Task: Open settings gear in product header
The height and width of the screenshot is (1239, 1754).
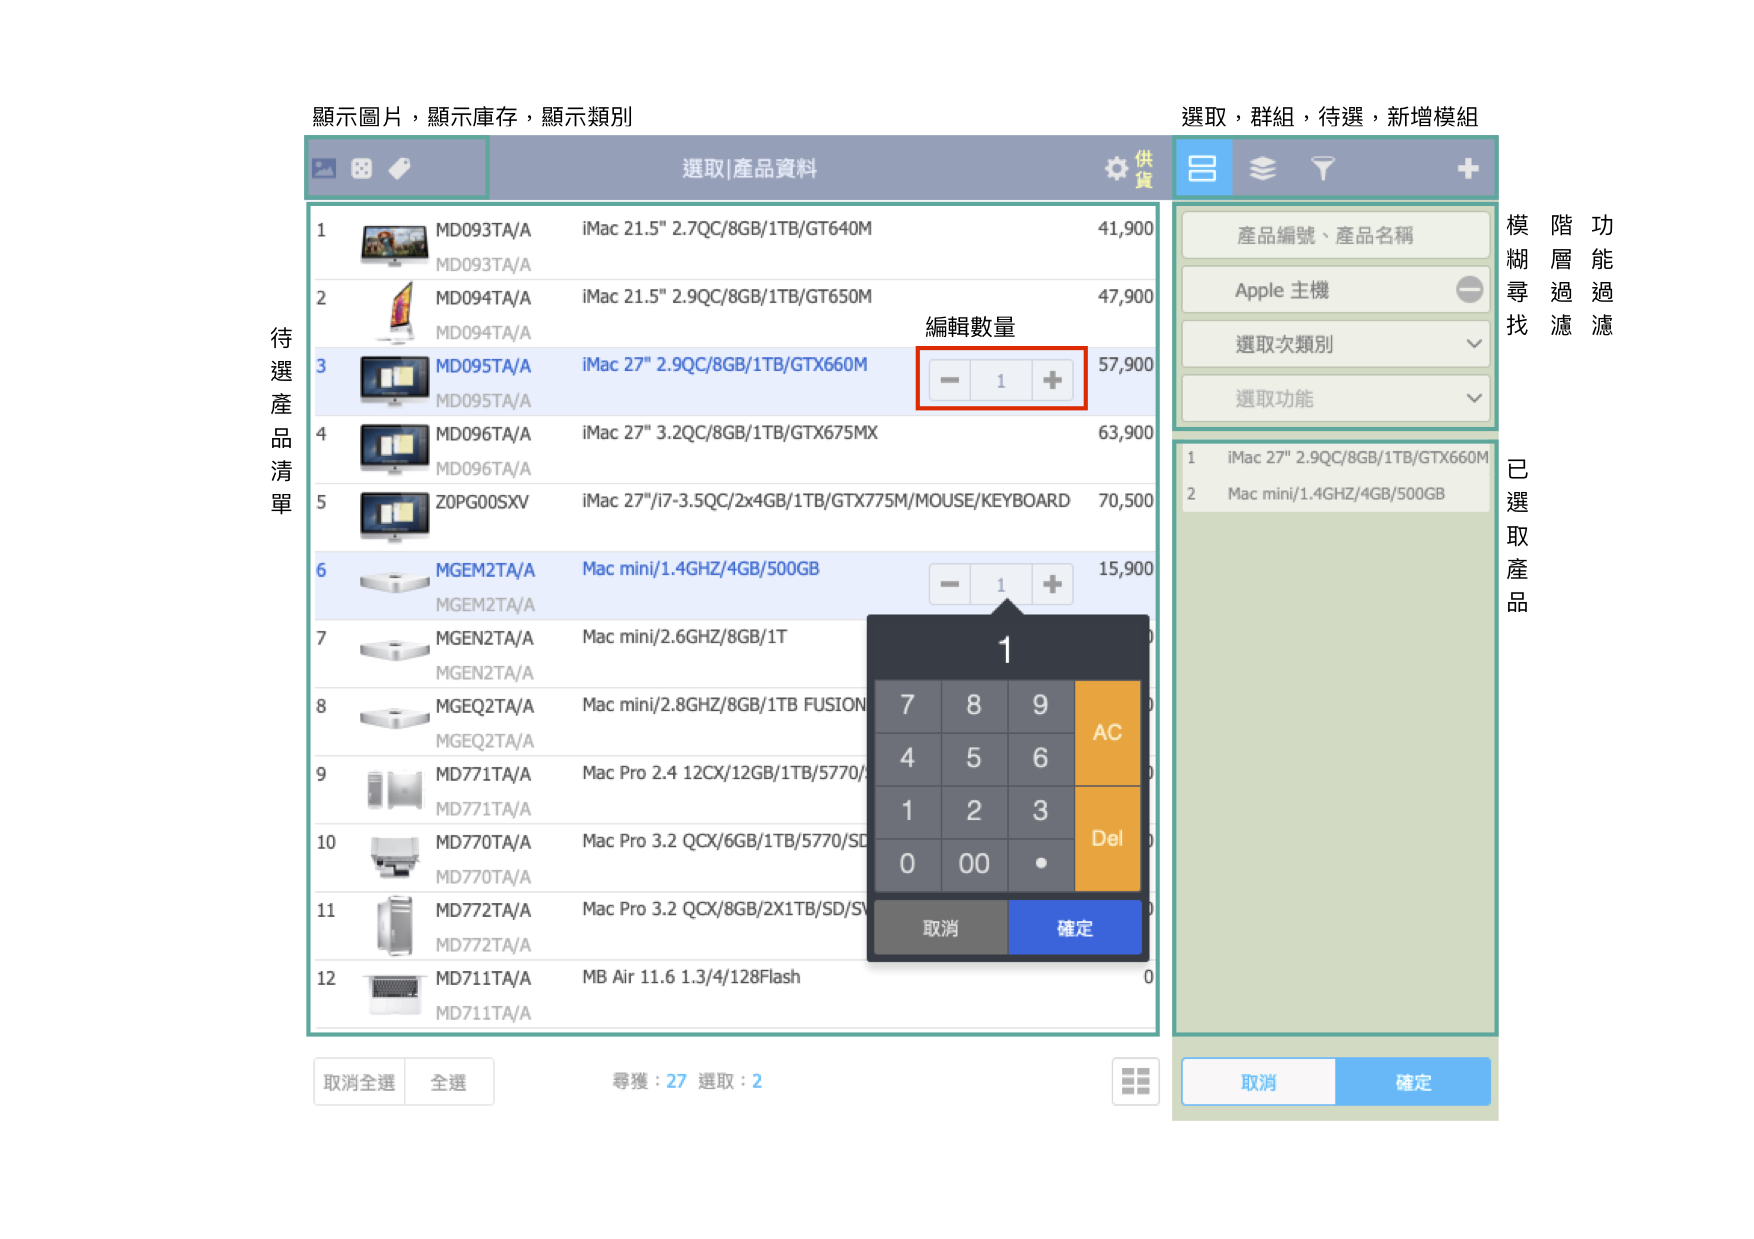Action: coord(1116,168)
